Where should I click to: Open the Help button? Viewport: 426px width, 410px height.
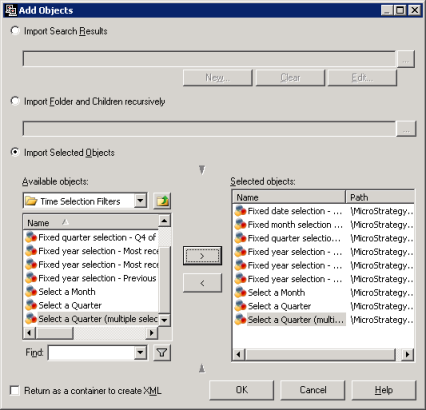tap(384, 390)
